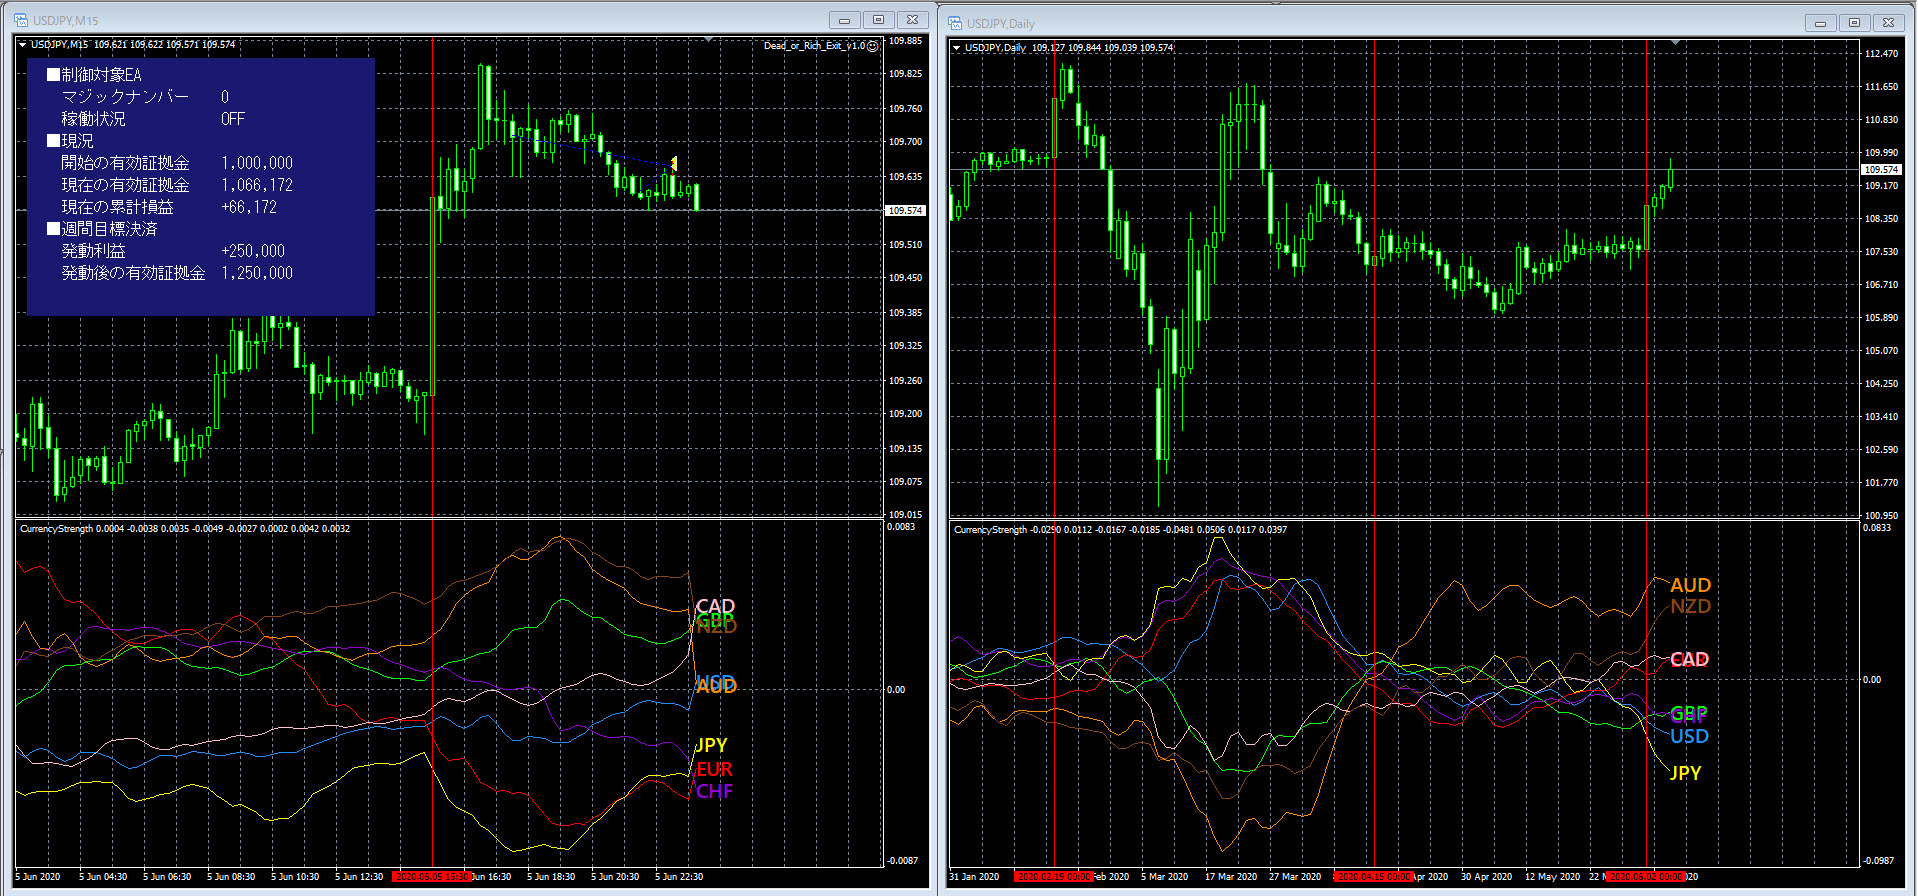This screenshot has height=896, width=1918.
Task: Minimize the USDJPY,M15 chart window
Action: tap(845, 20)
